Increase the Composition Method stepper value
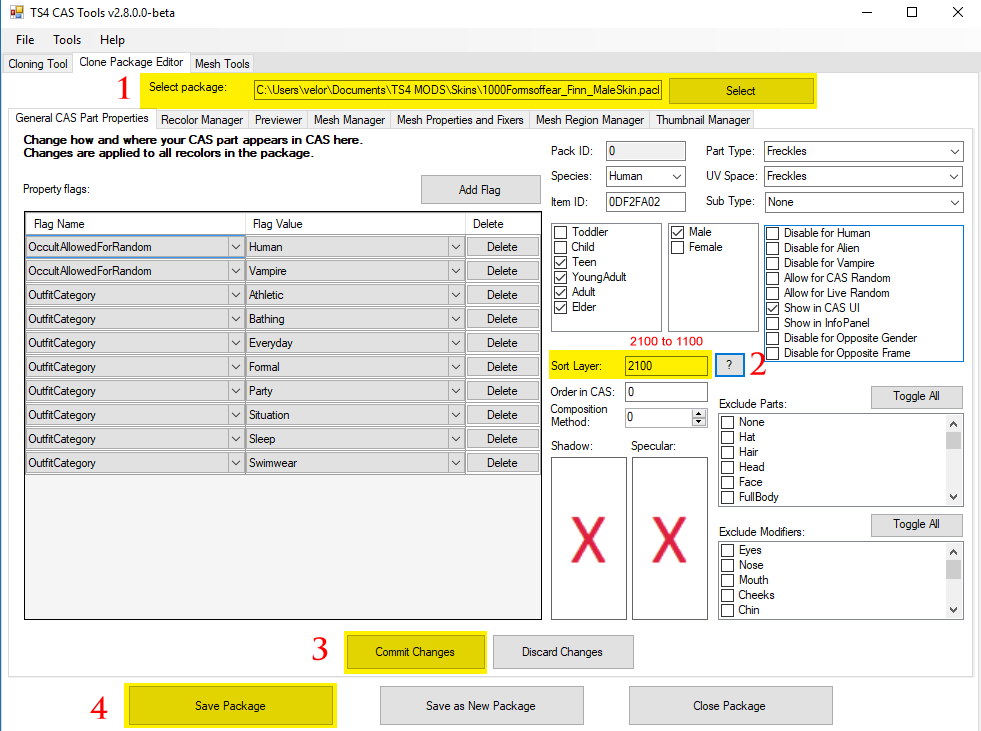This screenshot has width=981, height=731. point(699,413)
